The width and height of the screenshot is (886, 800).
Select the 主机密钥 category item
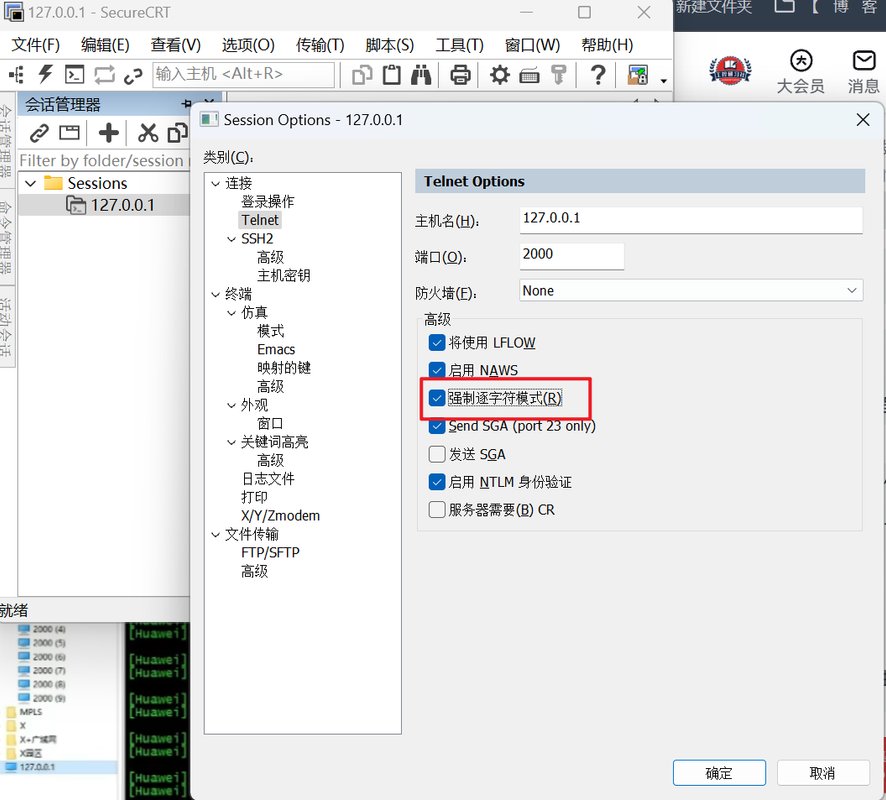pyautogui.click(x=284, y=276)
